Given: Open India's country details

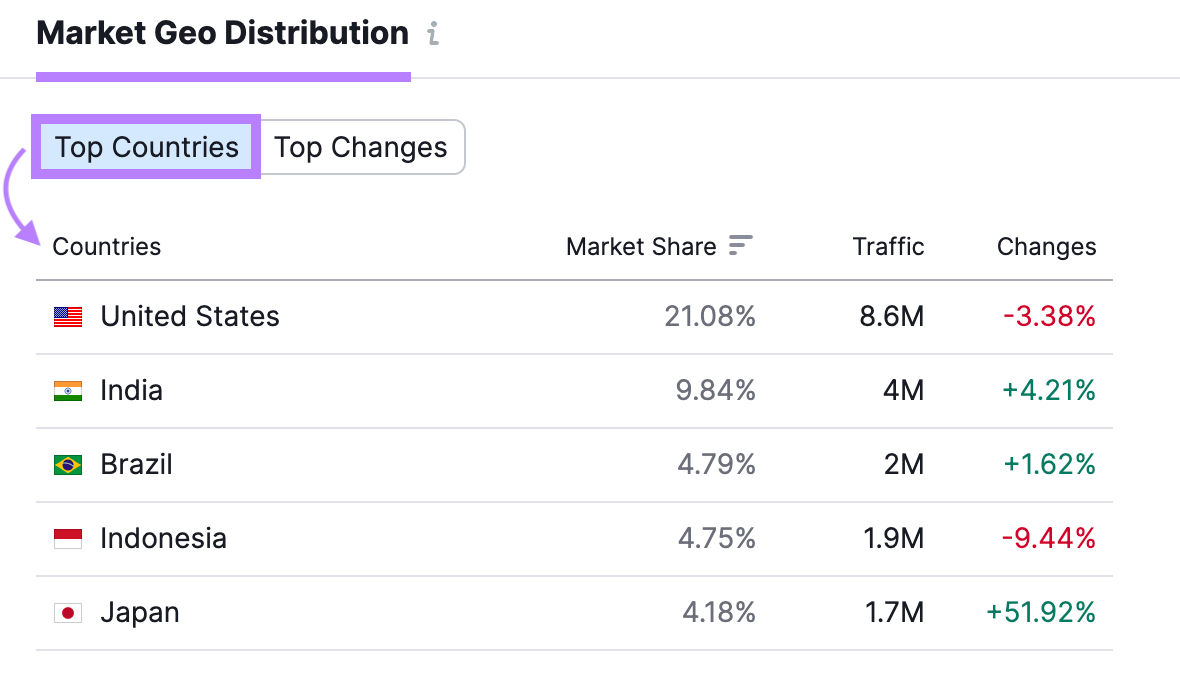Looking at the screenshot, I should coord(131,390).
